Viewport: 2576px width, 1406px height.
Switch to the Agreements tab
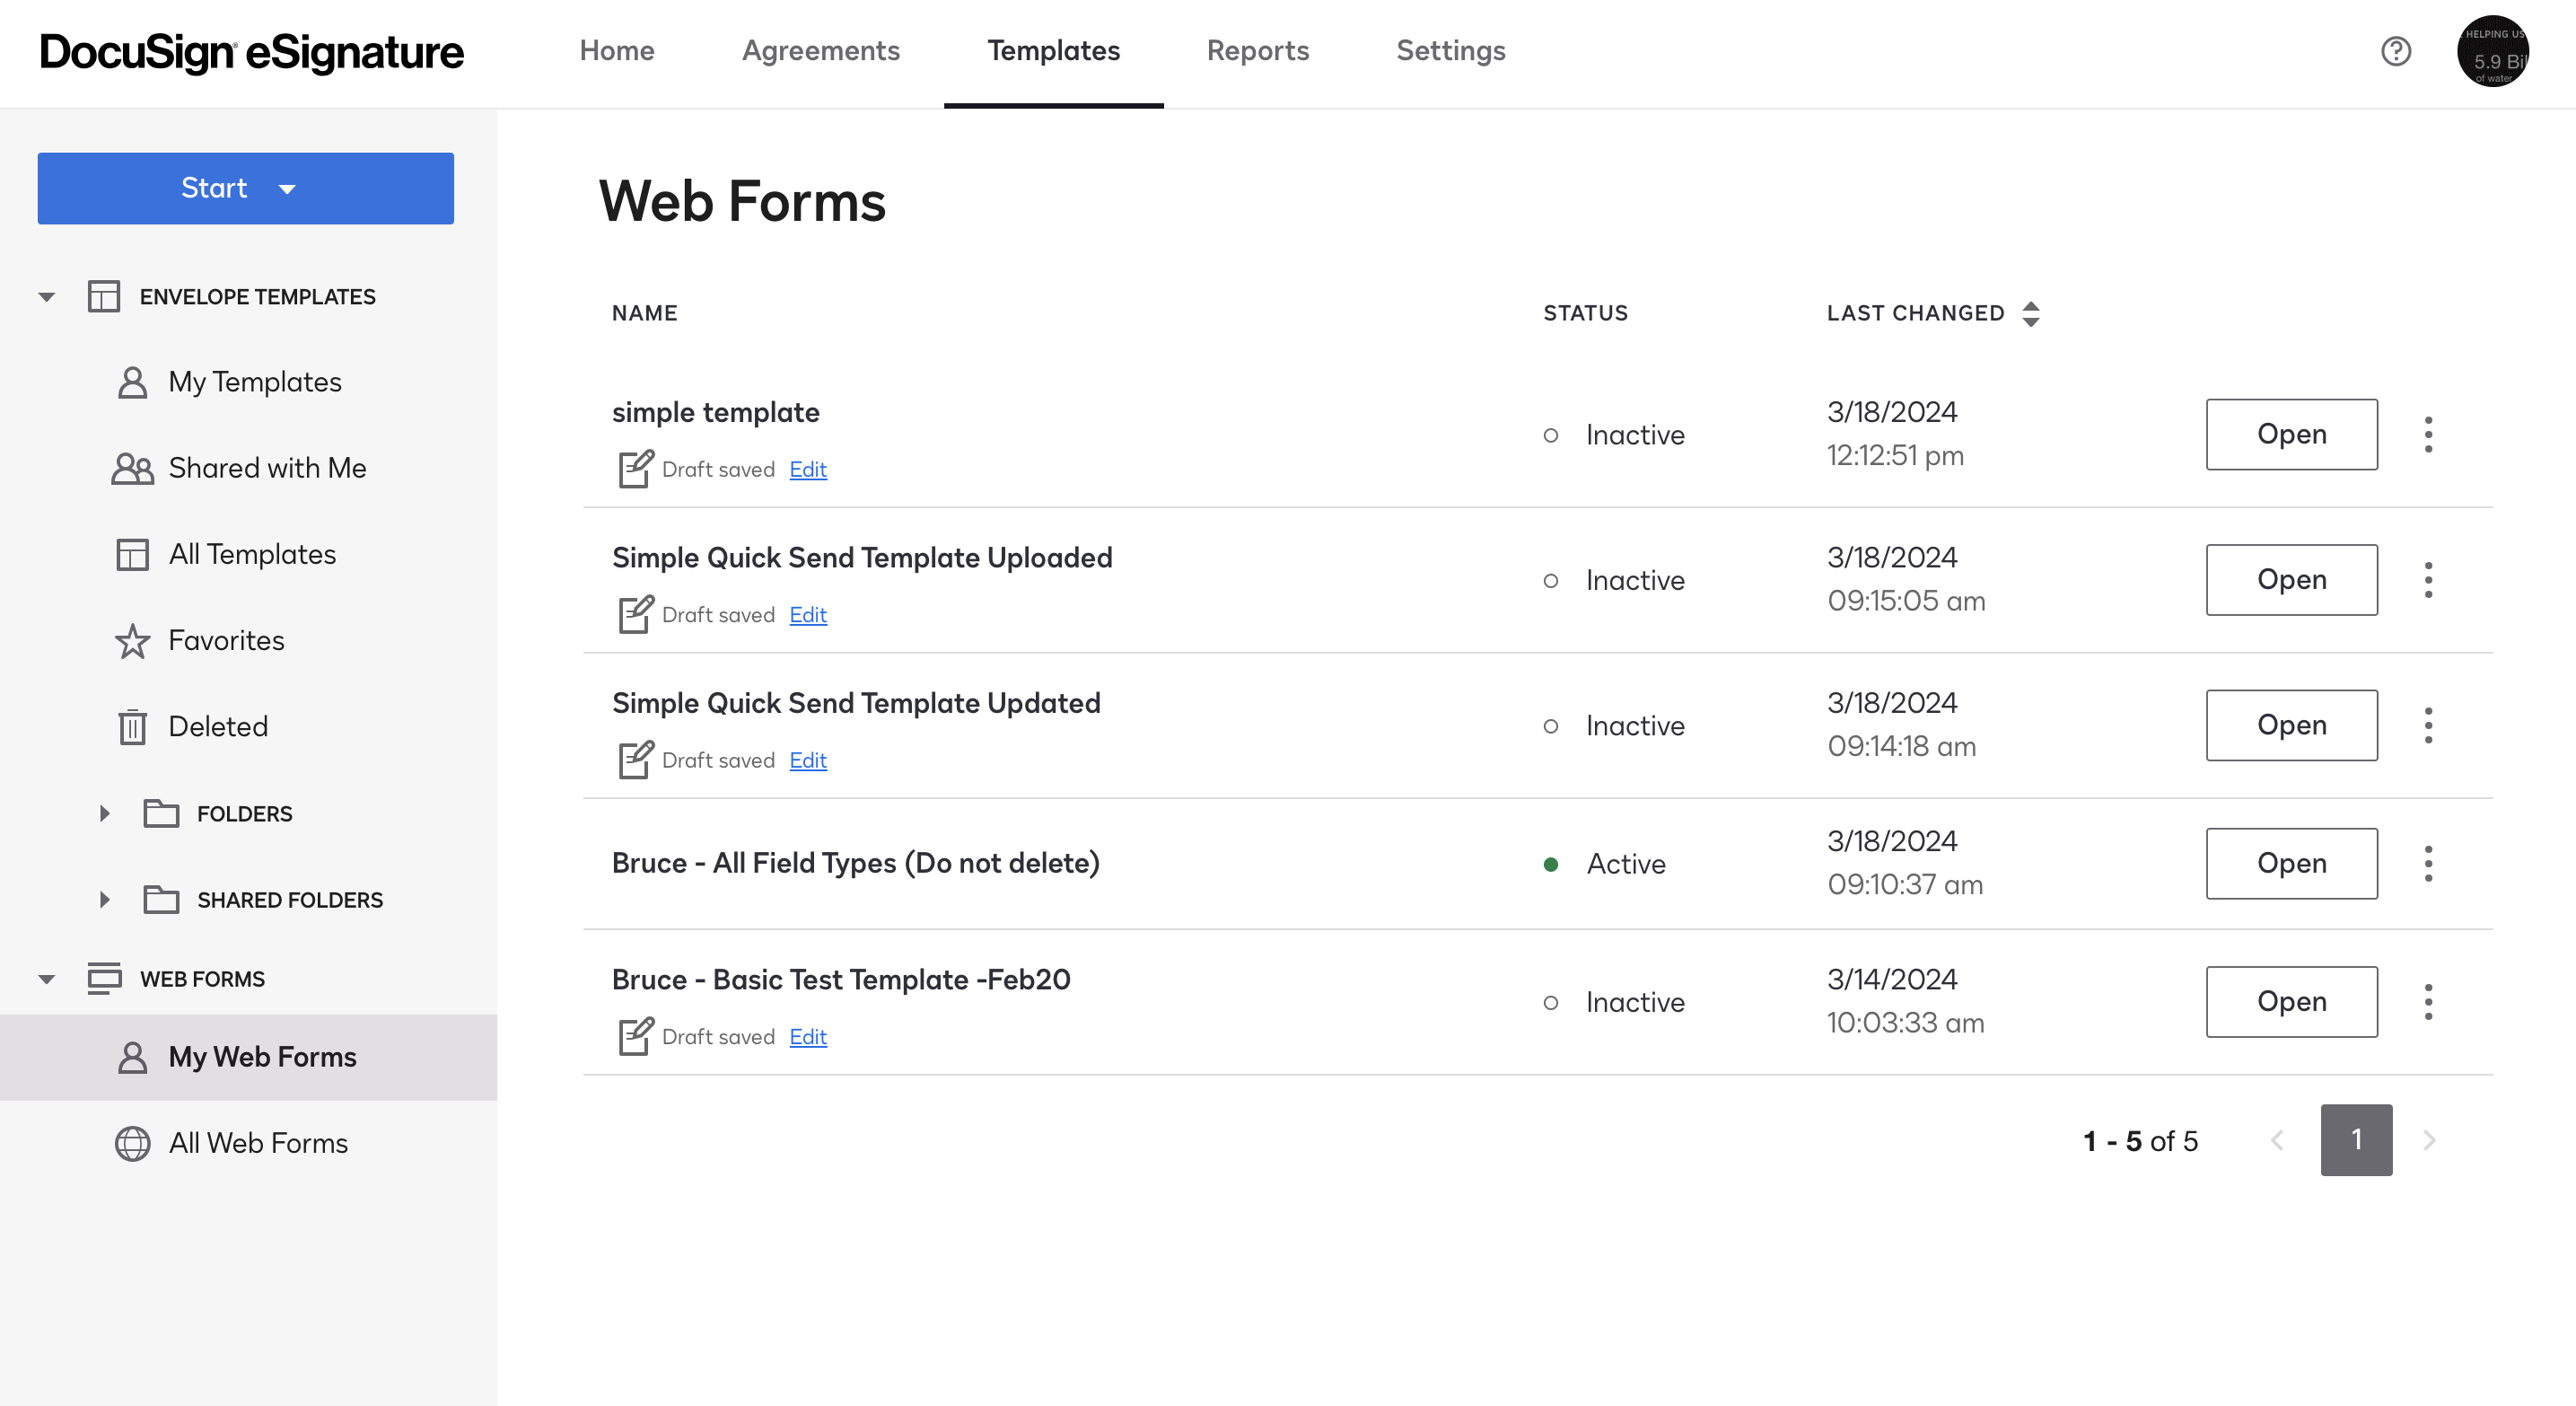[x=820, y=51]
